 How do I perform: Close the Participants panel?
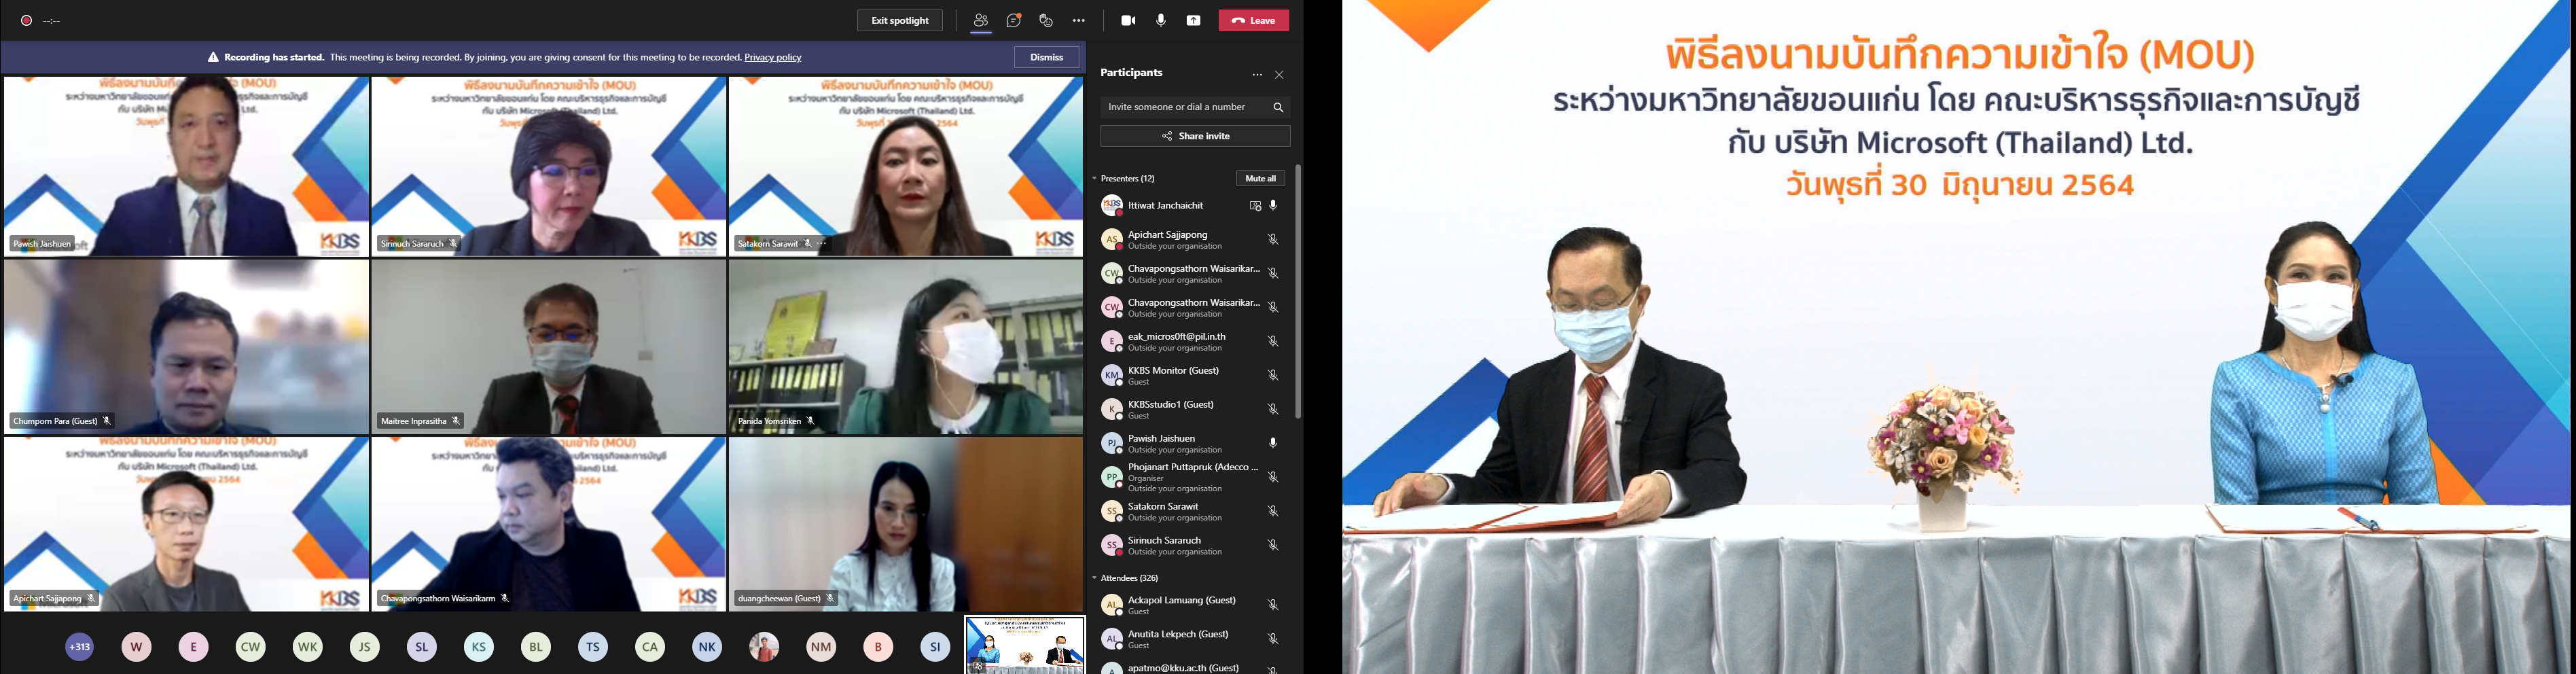(x=1279, y=74)
